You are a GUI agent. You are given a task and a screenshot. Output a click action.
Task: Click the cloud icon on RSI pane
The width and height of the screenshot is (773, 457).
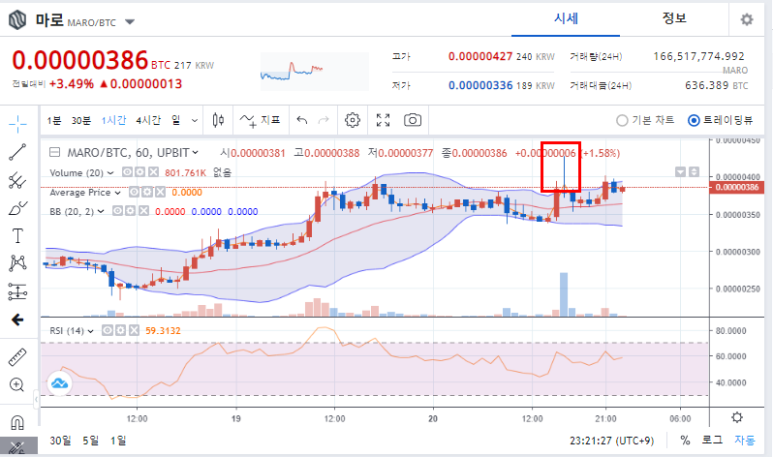(60, 383)
